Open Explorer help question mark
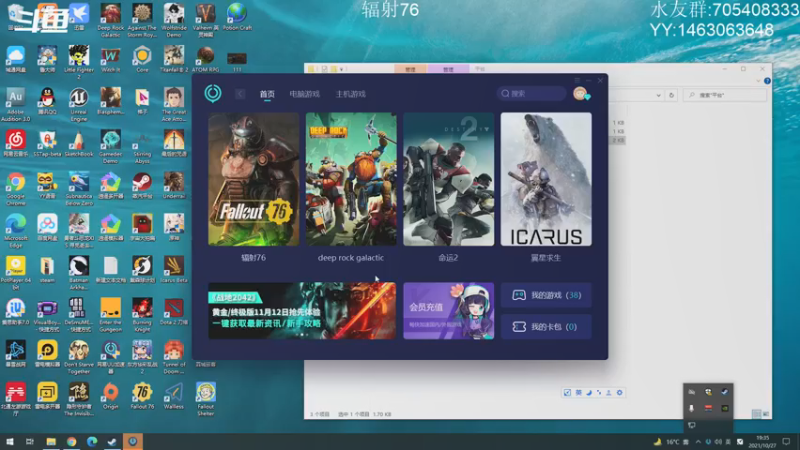Screen dimensions: 800x450 (x=767, y=81)
